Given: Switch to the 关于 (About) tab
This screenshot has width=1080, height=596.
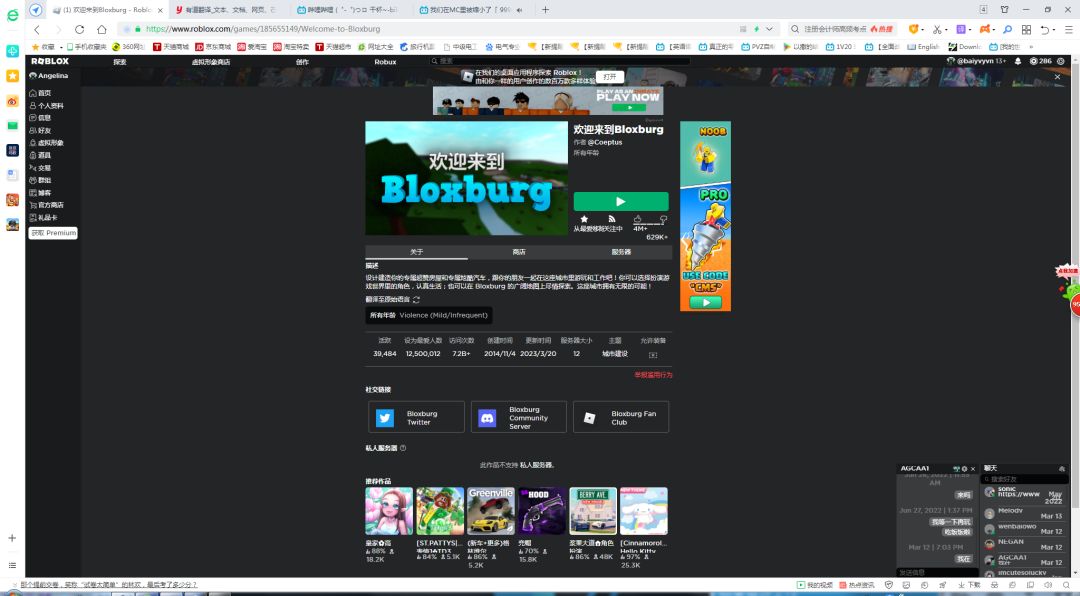Looking at the screenshot, I should click(416, 252).
